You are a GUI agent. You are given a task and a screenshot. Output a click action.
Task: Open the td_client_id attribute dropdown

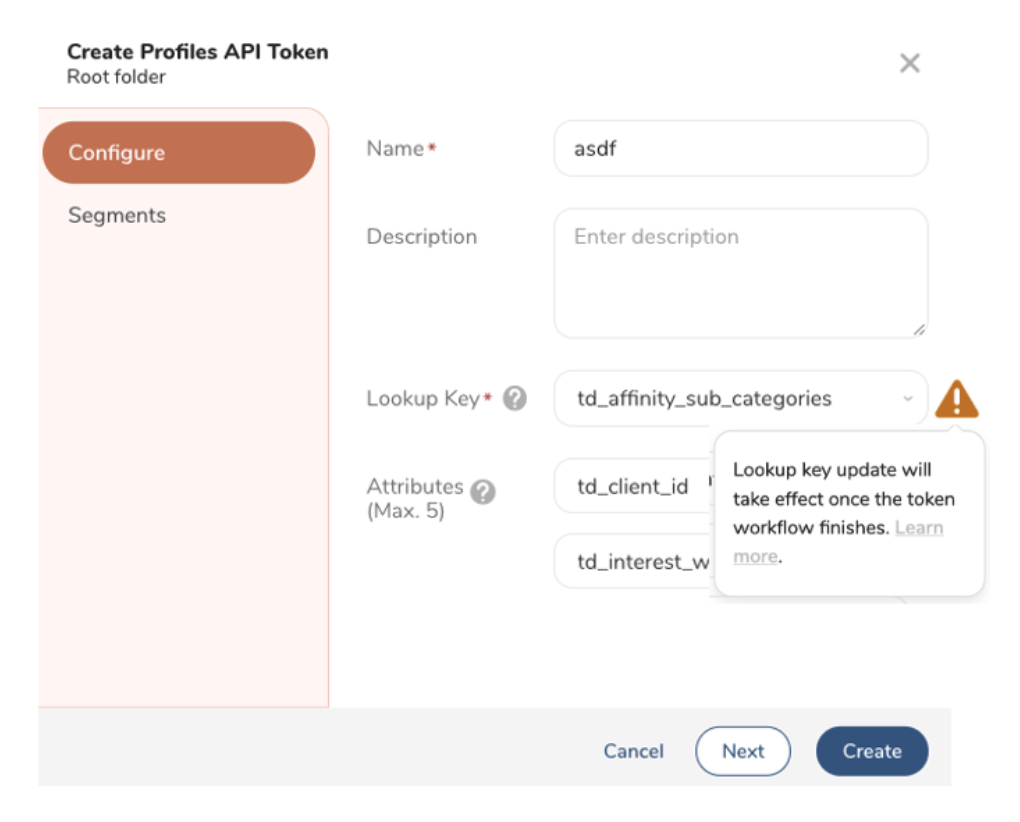(x=632, y=487)
